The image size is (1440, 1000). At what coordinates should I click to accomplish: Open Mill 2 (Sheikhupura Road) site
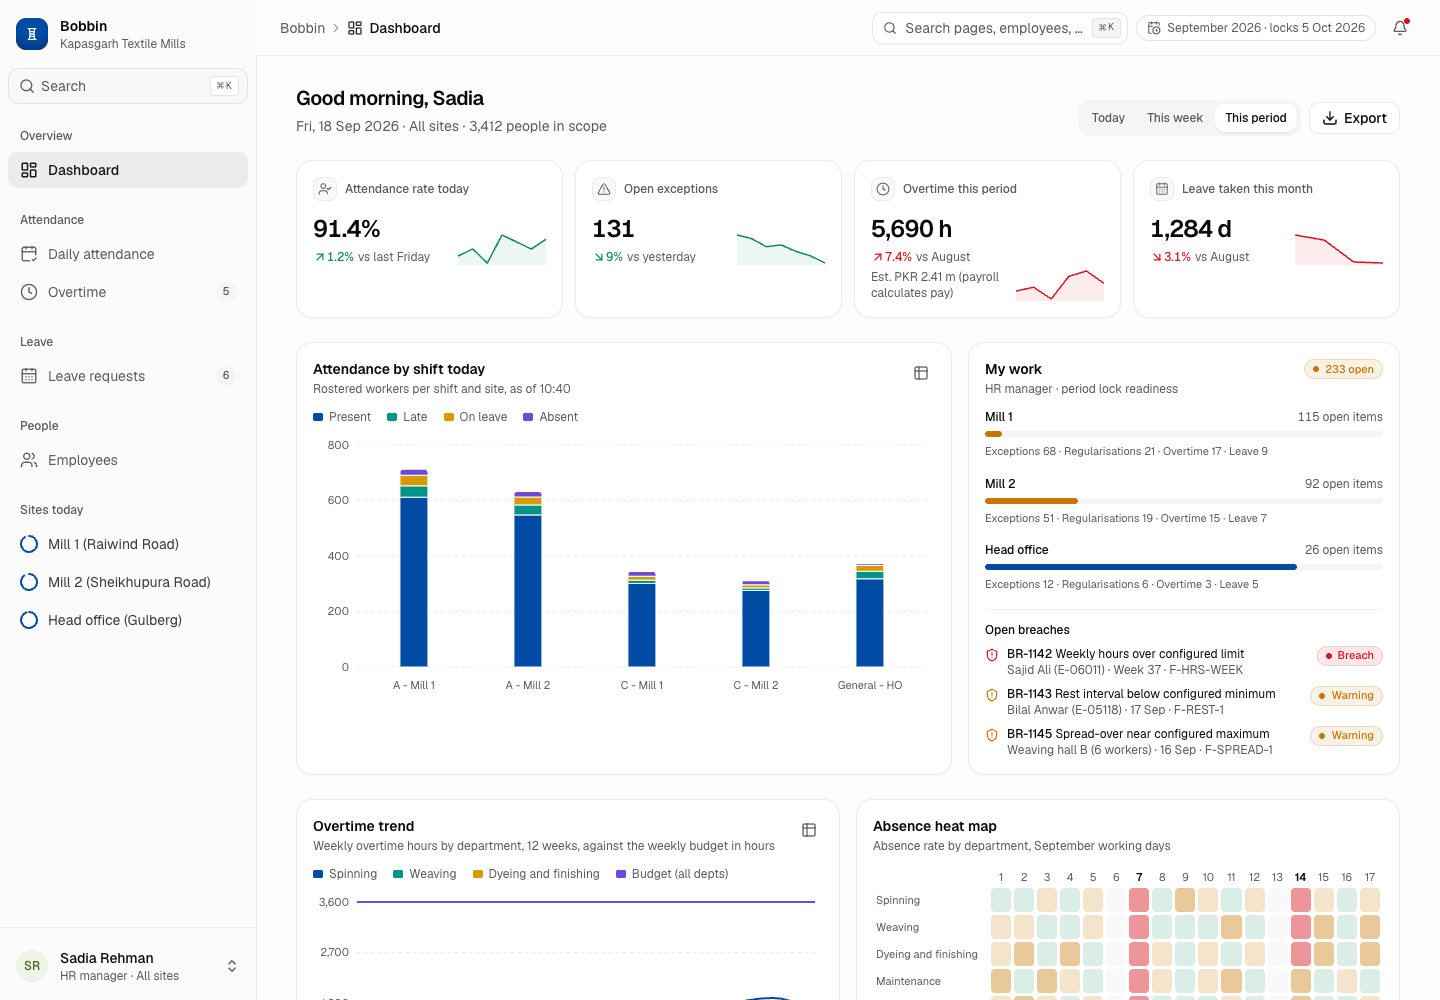pyautogui.click(x=128, y=582)
